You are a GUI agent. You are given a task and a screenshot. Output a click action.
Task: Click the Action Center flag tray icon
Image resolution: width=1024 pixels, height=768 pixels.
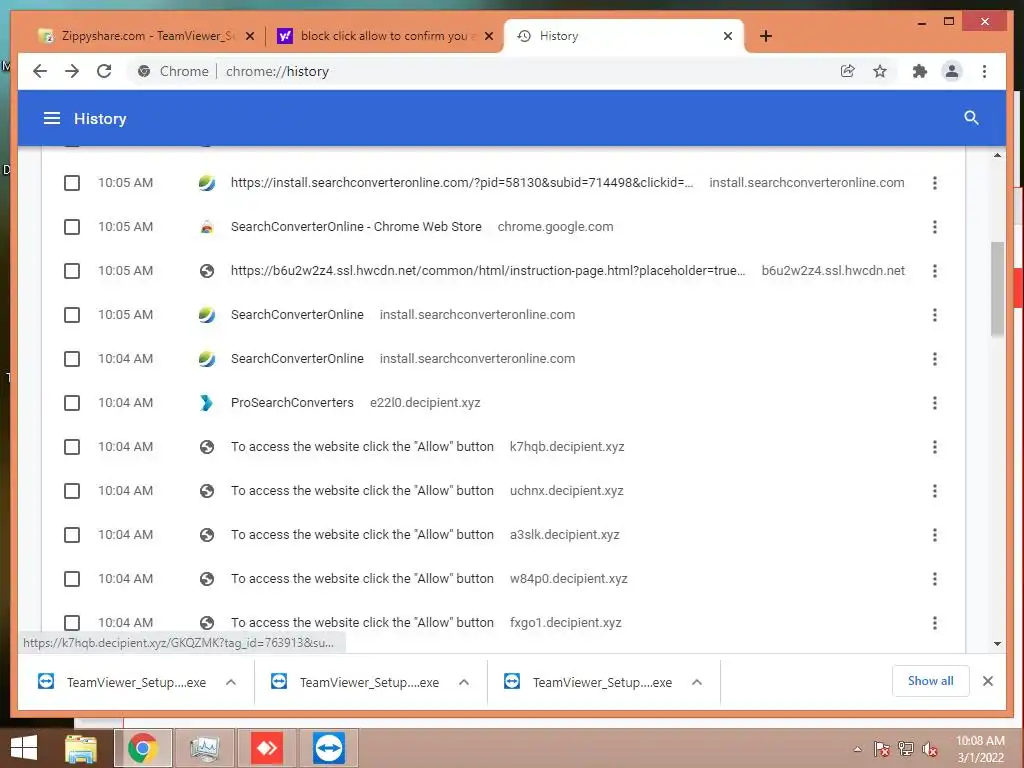882,749
